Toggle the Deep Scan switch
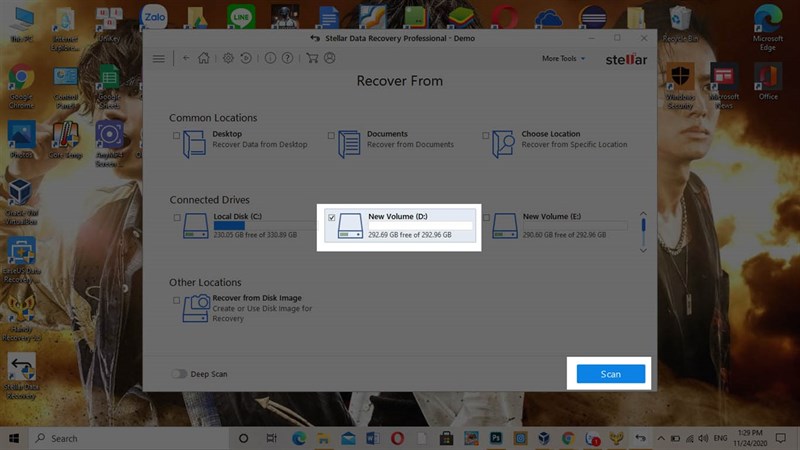800x450 pixels. pyautogui.click(x=179, y=374)
